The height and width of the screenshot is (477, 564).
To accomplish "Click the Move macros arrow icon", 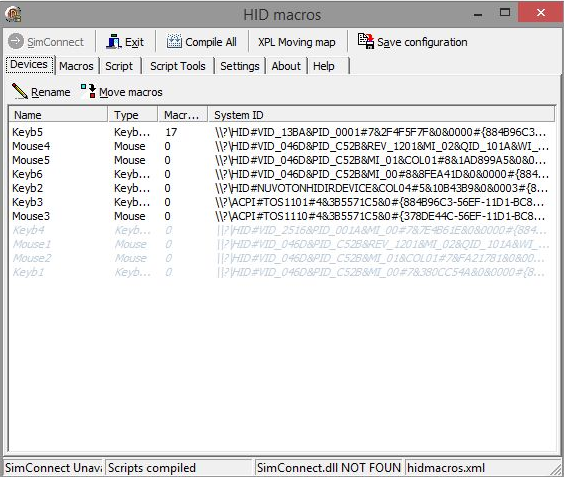I will (x=88, y=91).
